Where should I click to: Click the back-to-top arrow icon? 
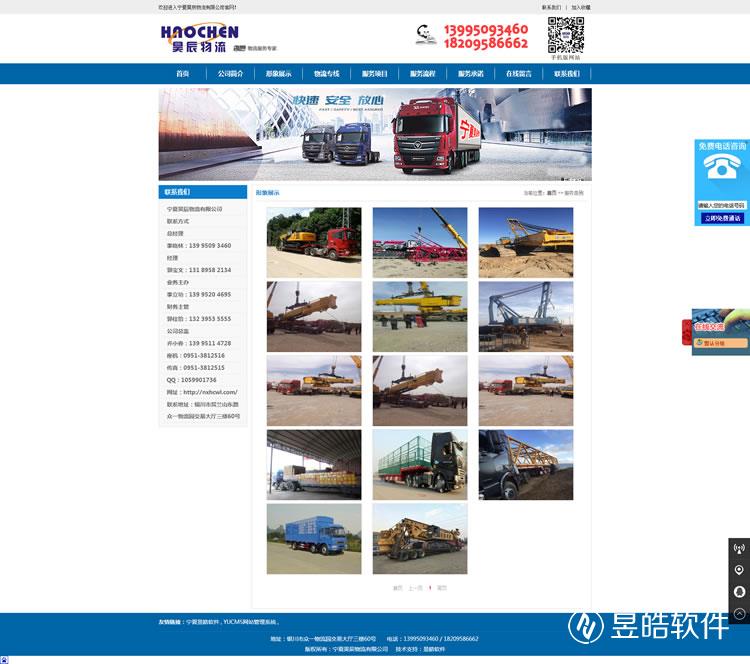[739, 613]
